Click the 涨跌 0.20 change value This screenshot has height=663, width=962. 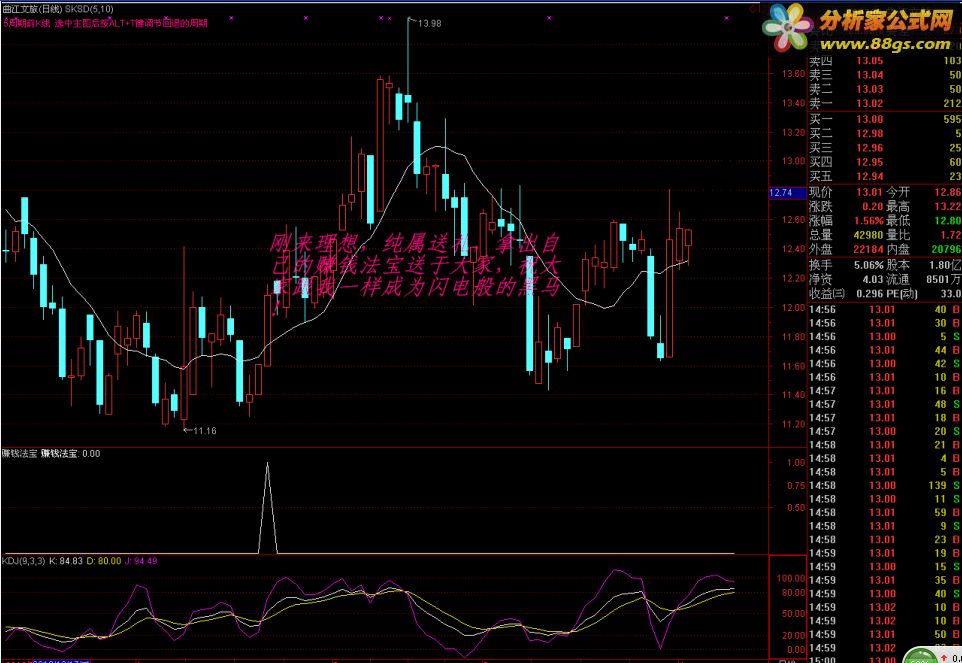click(x=874, y=207)
